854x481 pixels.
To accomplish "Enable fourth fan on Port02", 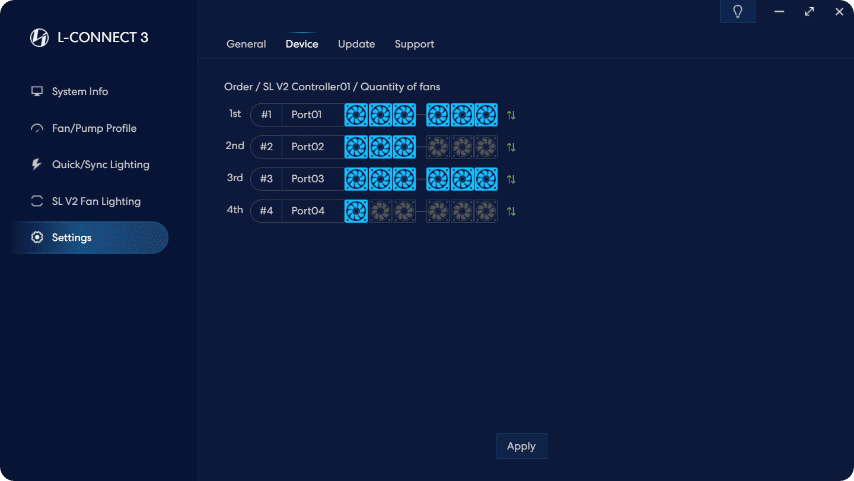I will (438, 147).
